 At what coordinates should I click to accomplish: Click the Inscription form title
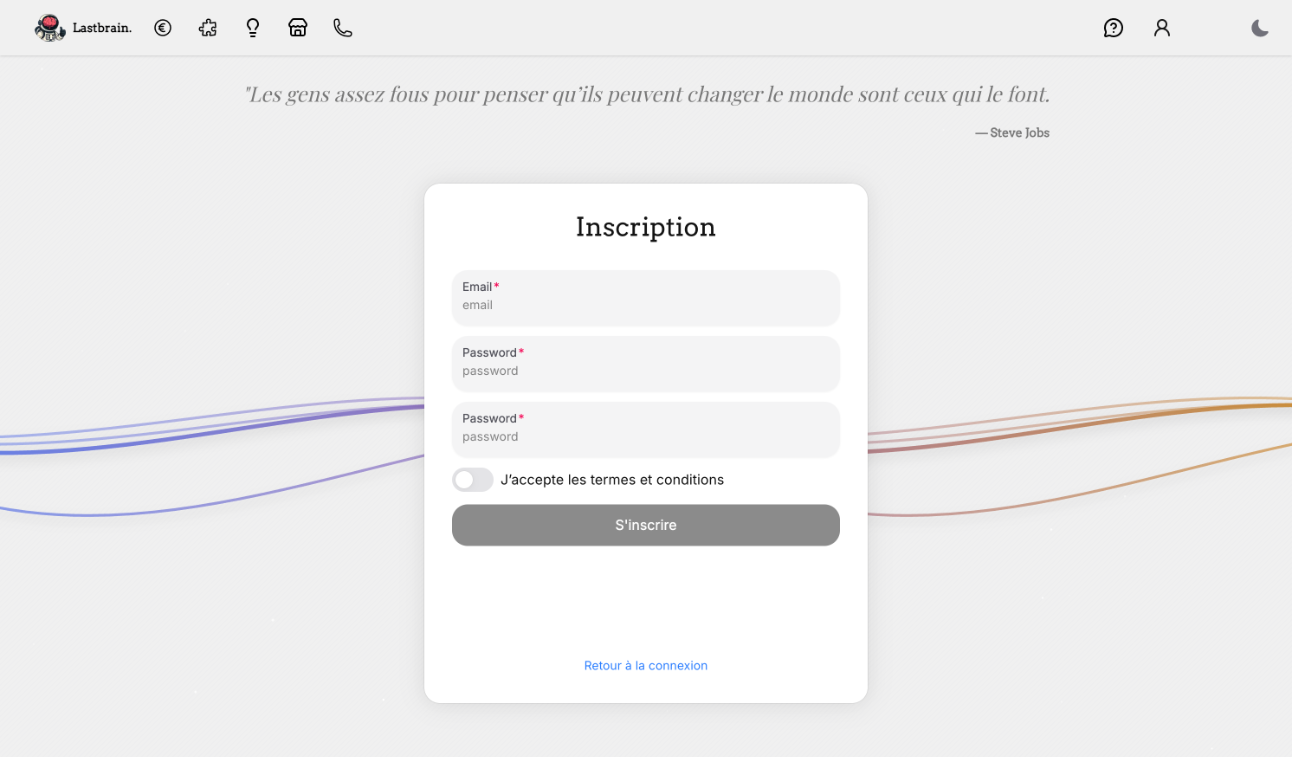[x=645, y=227]
